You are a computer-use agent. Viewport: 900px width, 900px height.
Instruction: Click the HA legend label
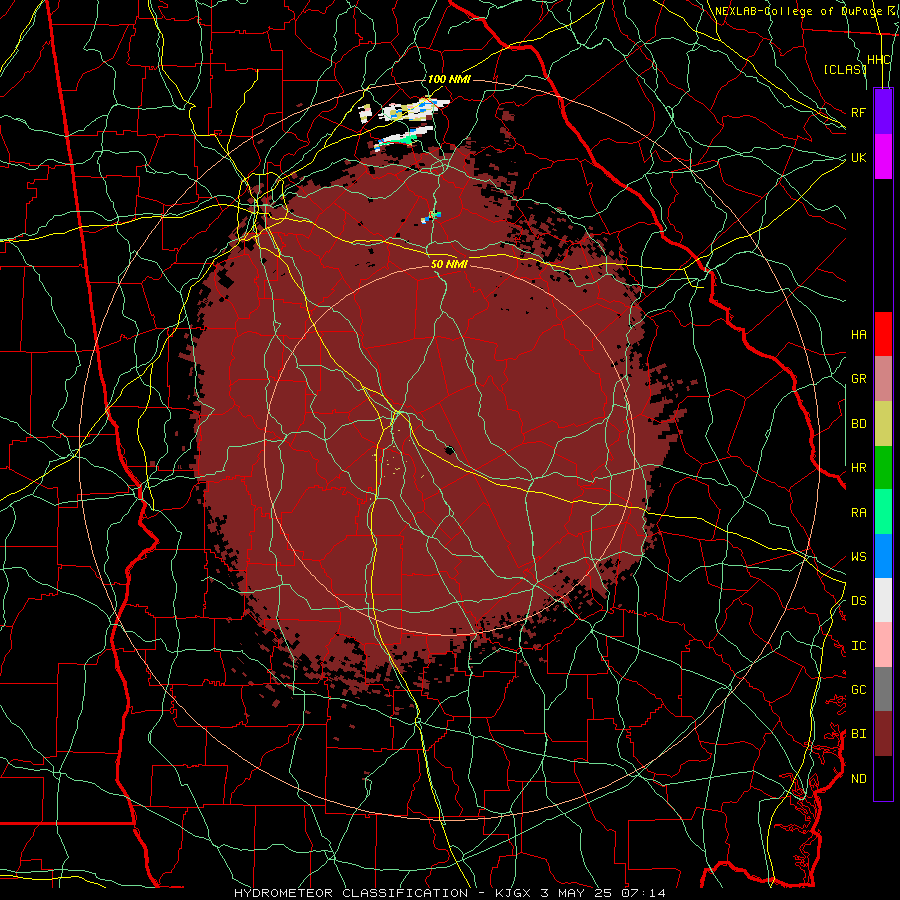(858, 334)
